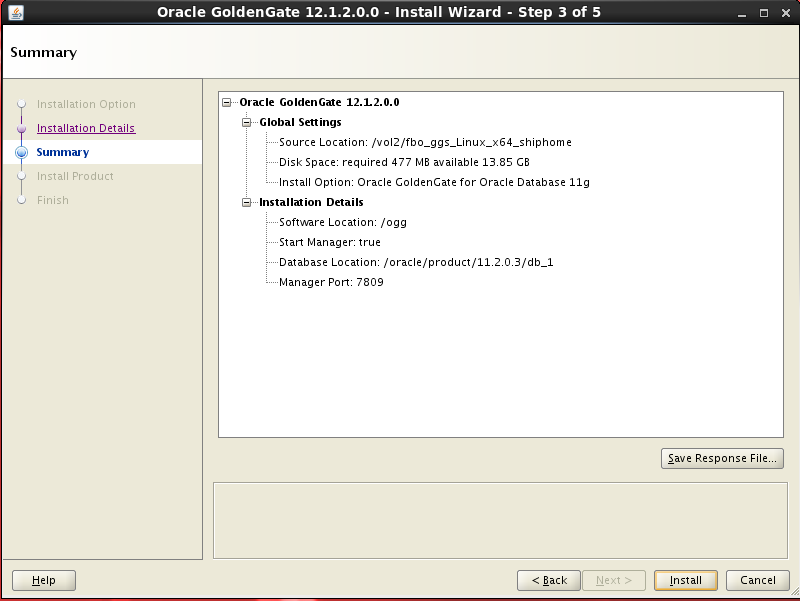Click the Install Product step label

click(x=75, y=176)
